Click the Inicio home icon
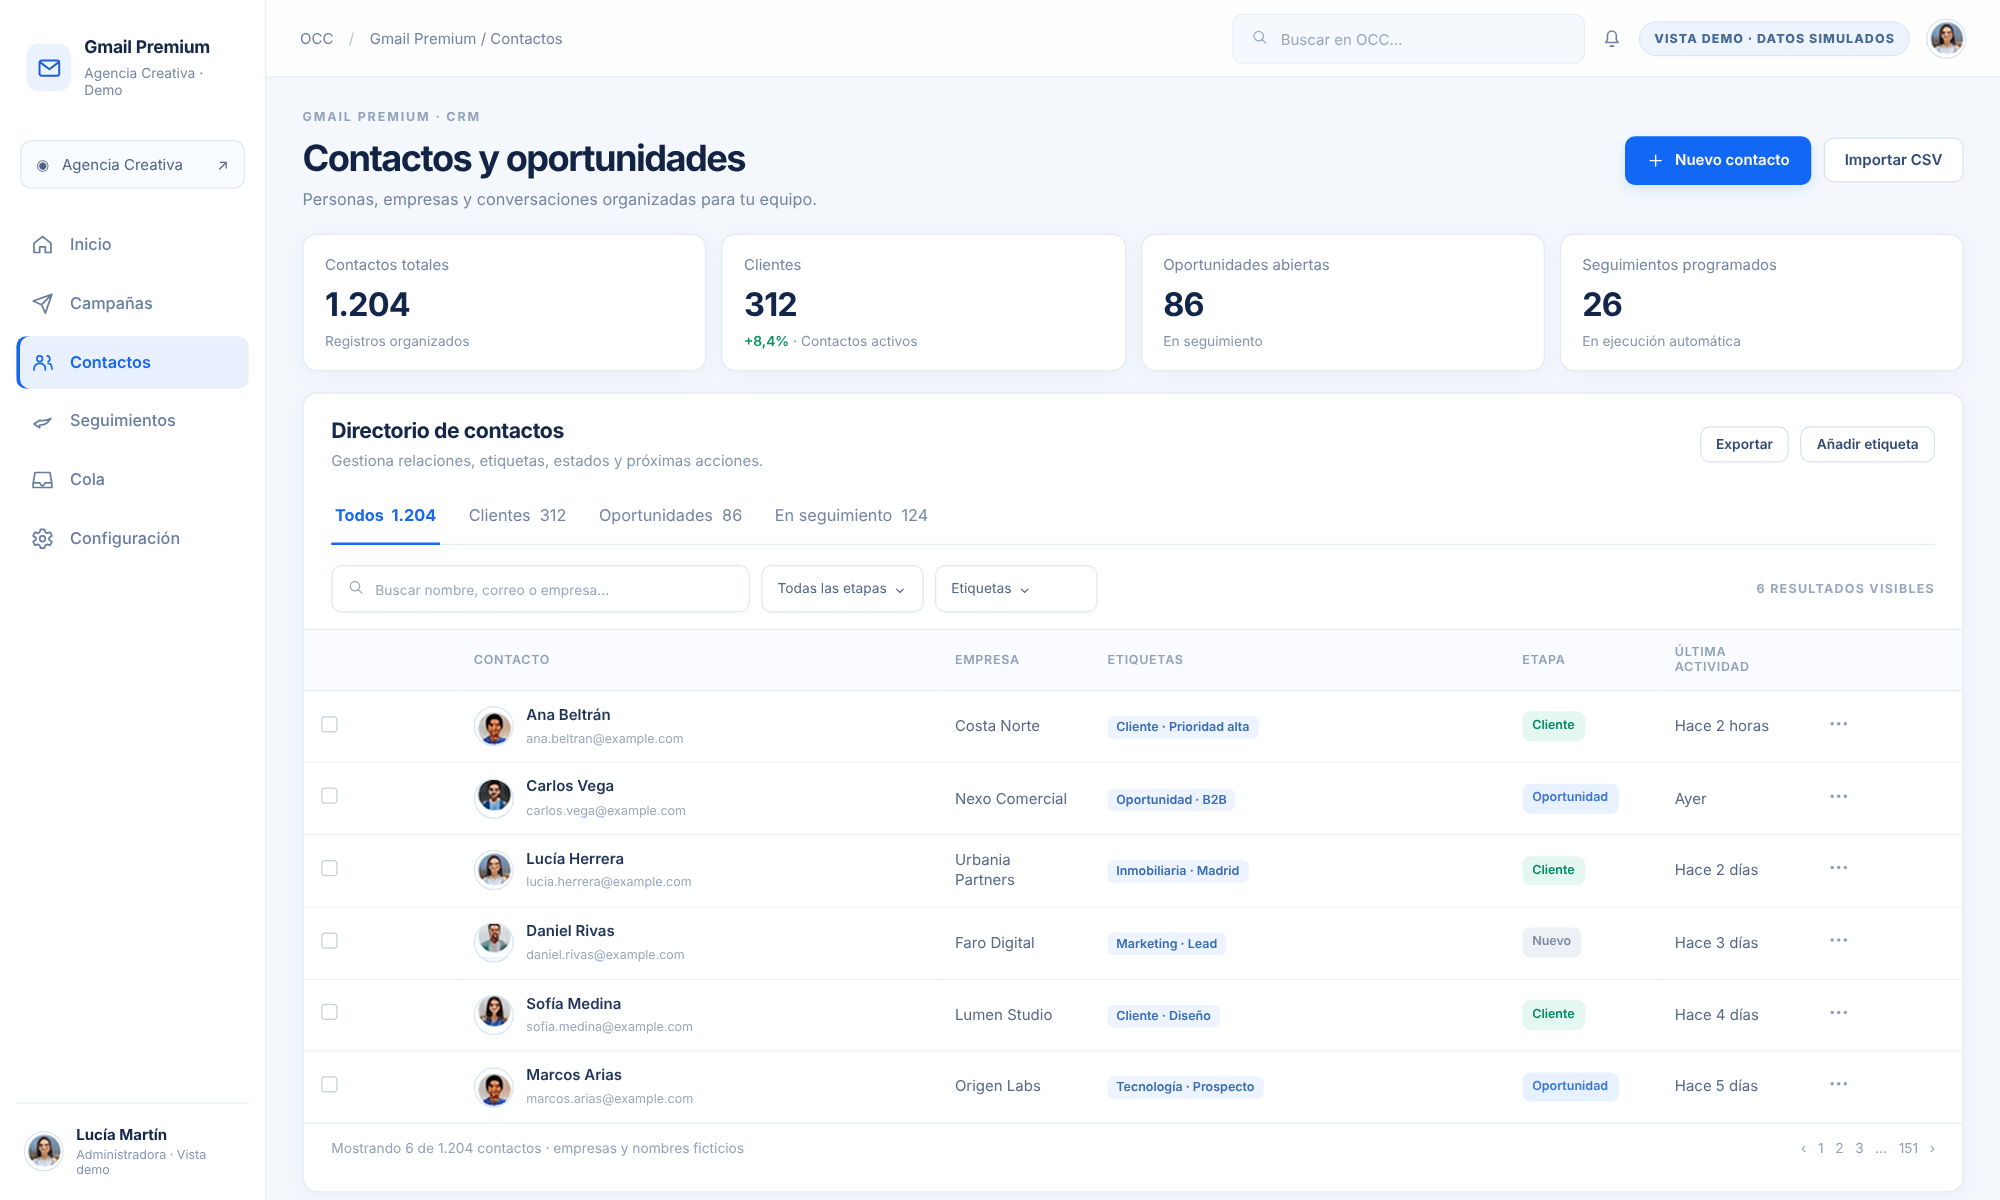This screenshot has height=1200, width=2000. pos(42,245)
